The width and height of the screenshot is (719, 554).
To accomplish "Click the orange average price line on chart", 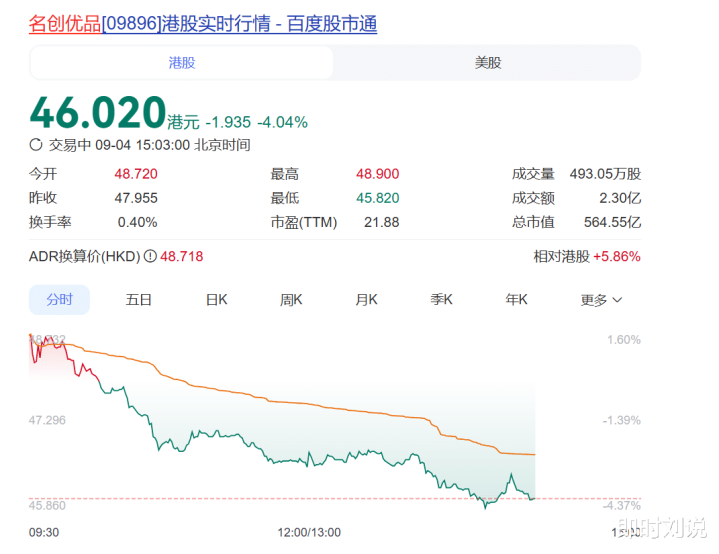I will [x=293, y=403].
